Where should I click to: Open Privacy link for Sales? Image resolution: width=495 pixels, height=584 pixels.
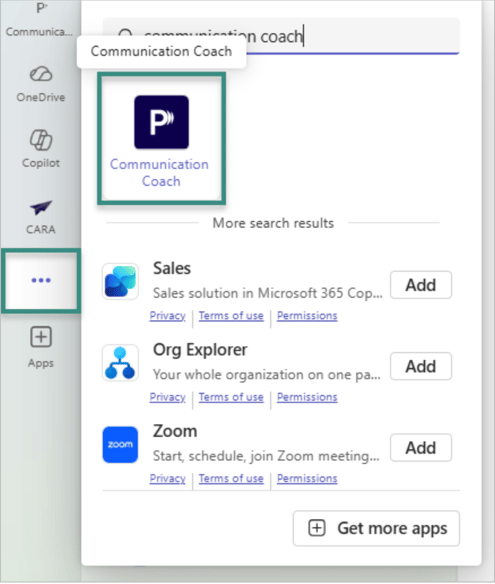point(167,315)
